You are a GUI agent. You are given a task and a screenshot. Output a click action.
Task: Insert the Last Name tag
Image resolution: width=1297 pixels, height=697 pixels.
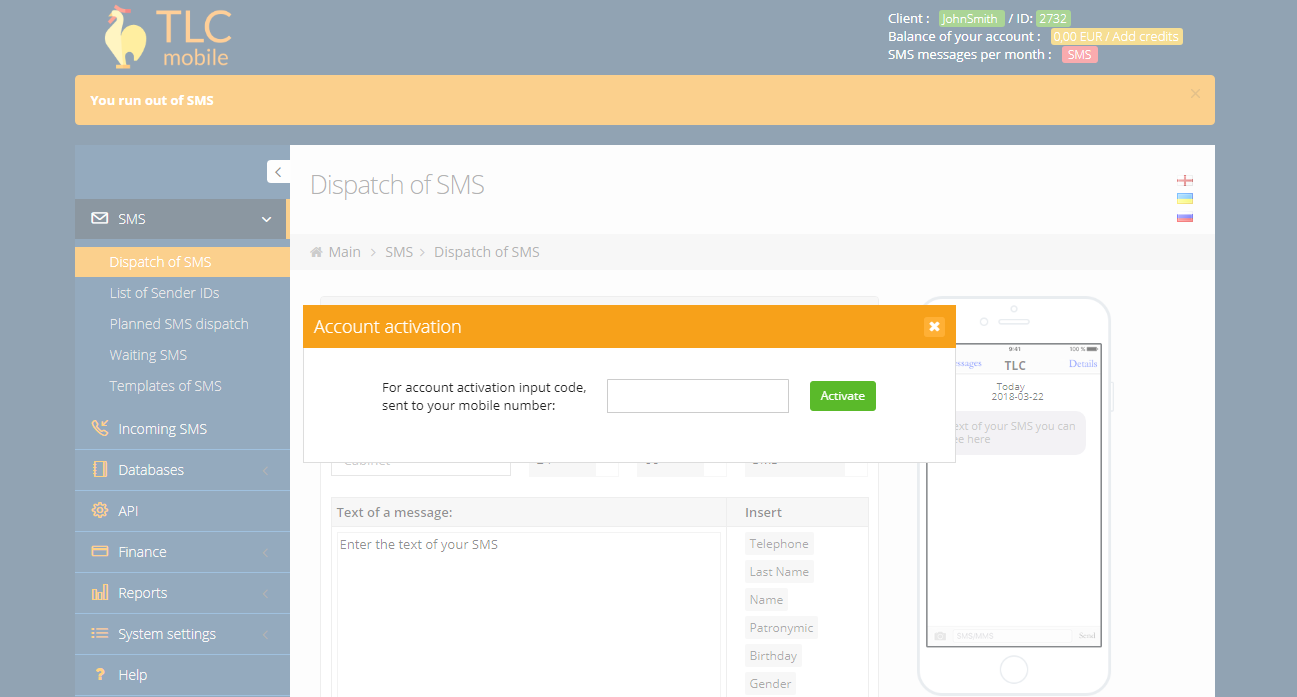point(779,572)
